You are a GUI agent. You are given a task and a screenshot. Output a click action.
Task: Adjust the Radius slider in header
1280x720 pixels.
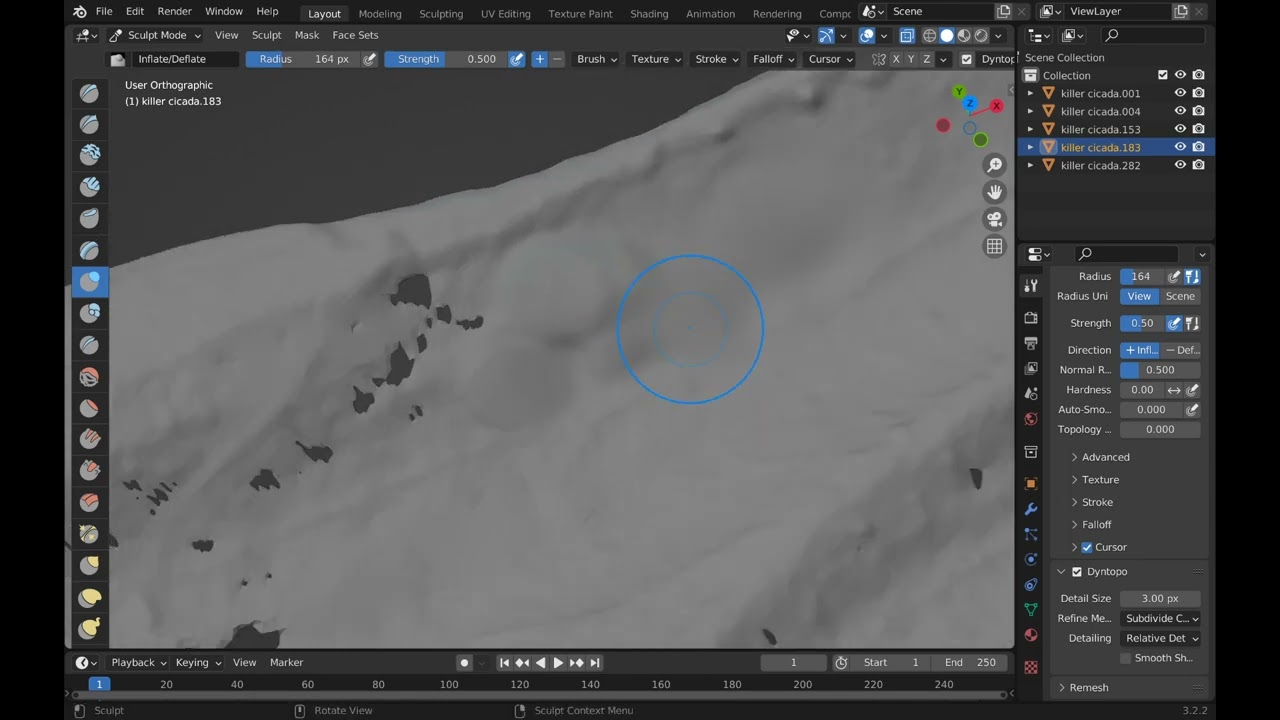[303, 59]
